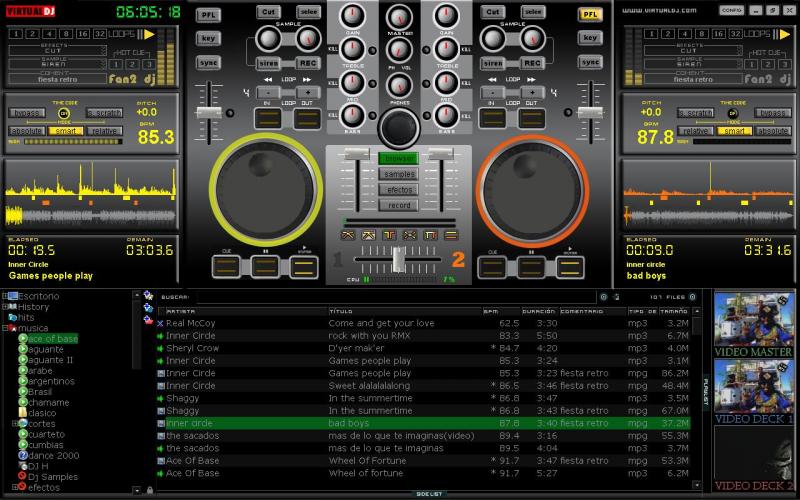This screenshot has height=500, width=800.
Task: Open CONFIG settings
Action: click(x=732, y=10)
